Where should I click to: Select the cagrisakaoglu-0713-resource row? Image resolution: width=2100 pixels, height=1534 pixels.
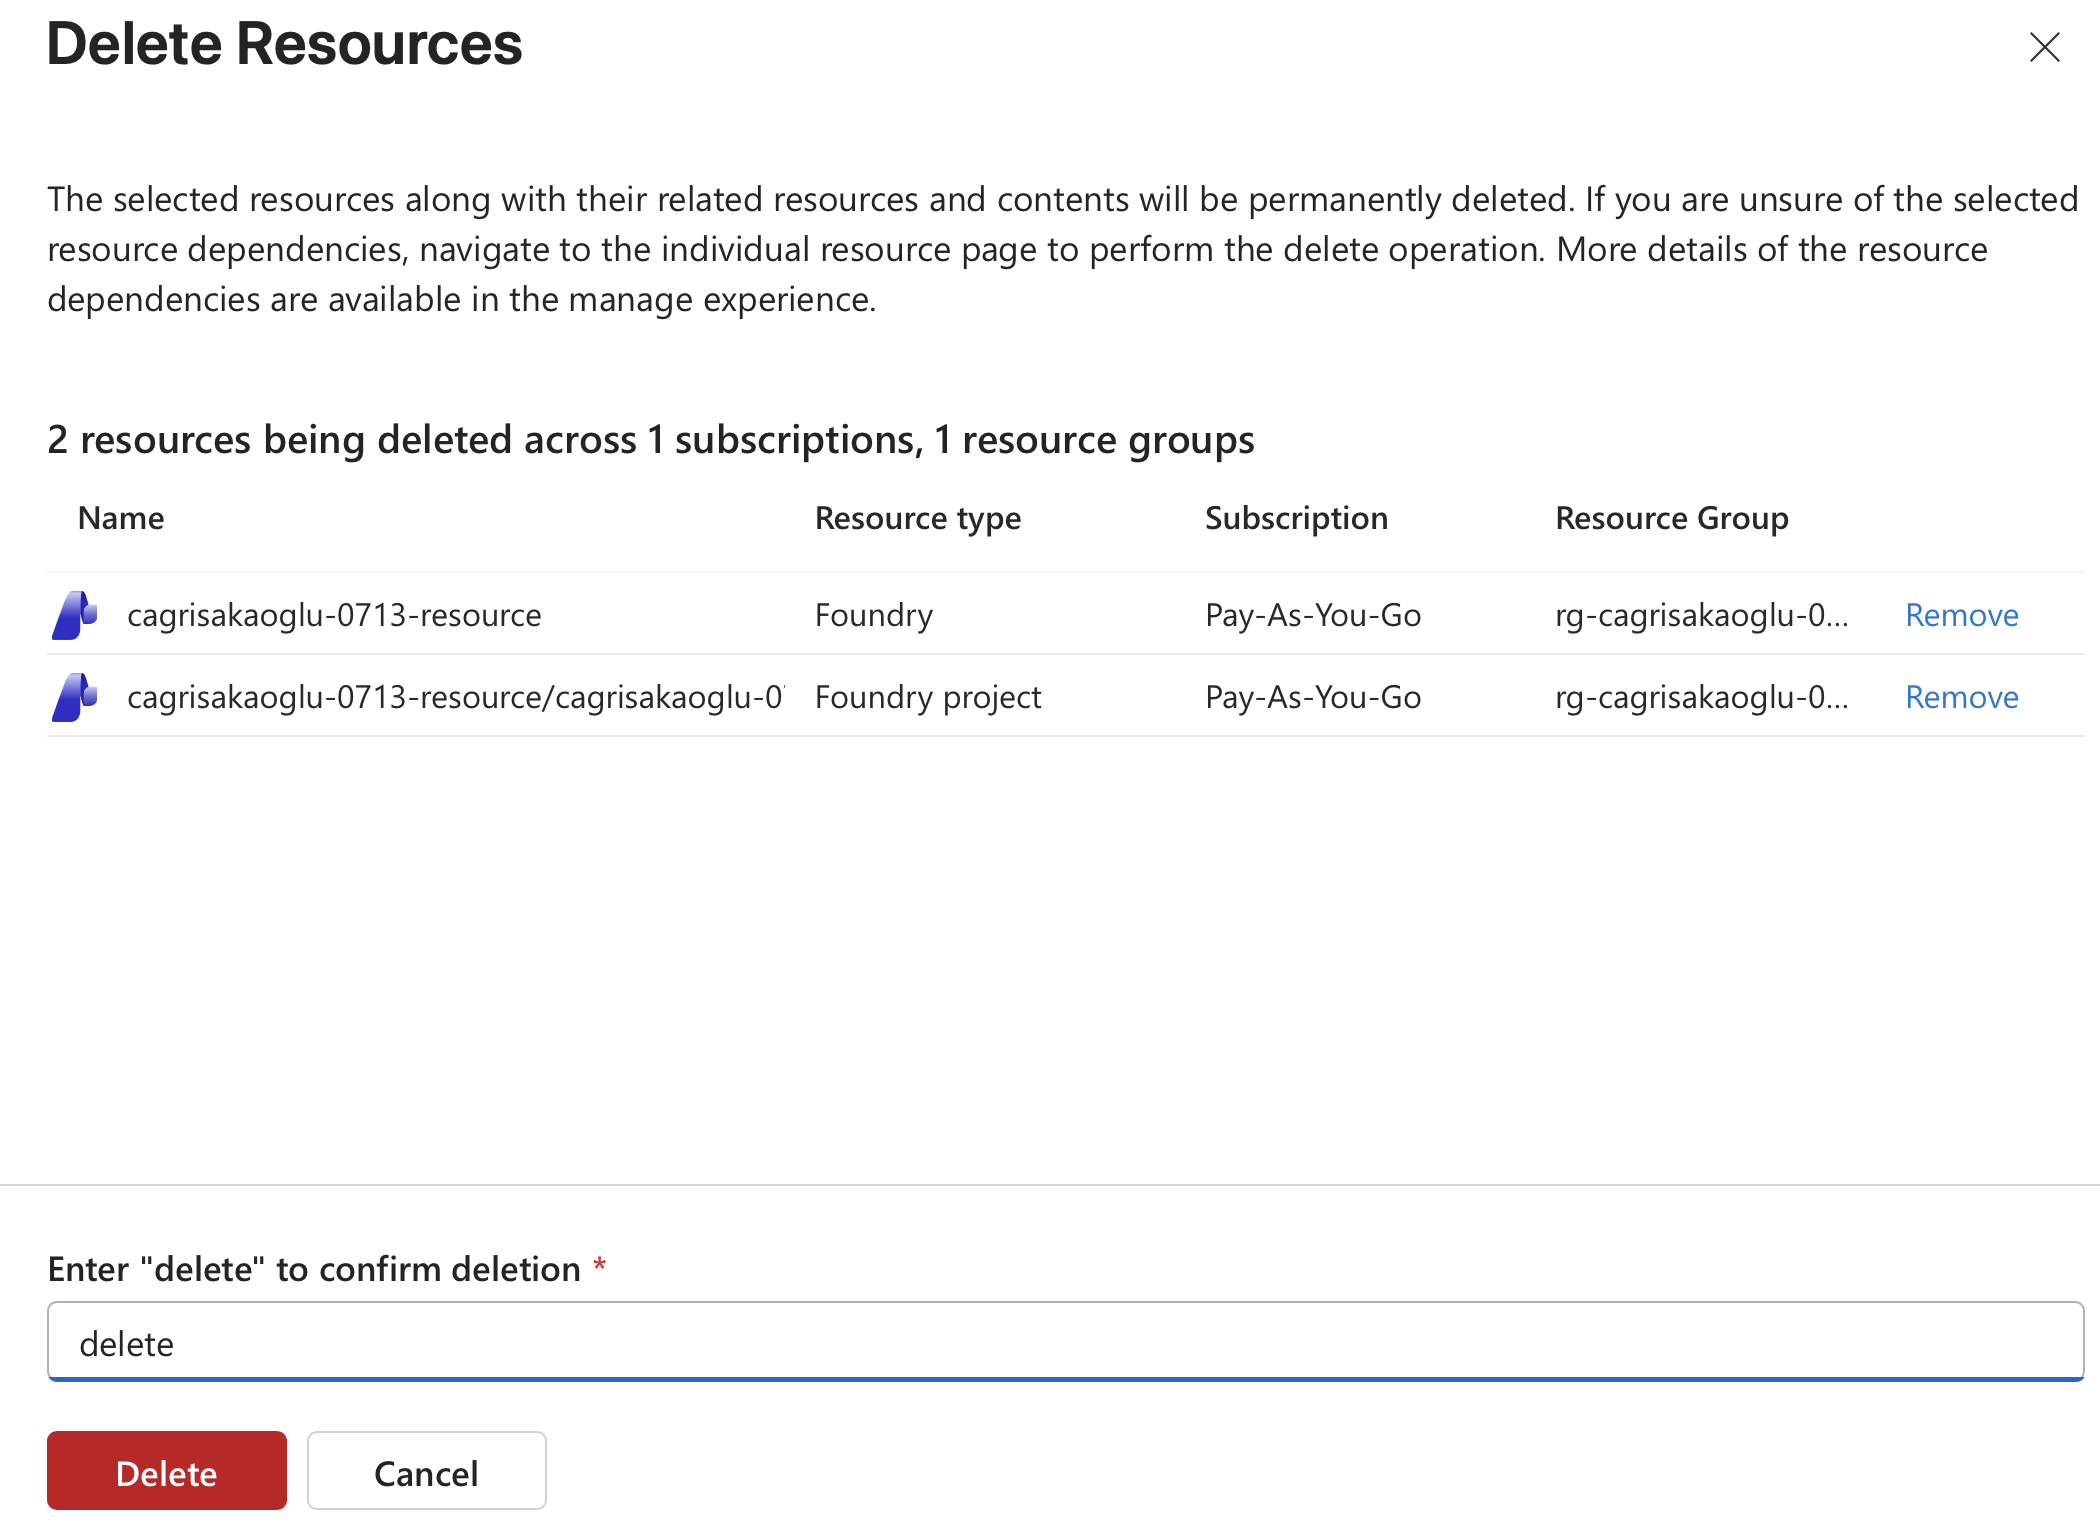pos(335,615)
